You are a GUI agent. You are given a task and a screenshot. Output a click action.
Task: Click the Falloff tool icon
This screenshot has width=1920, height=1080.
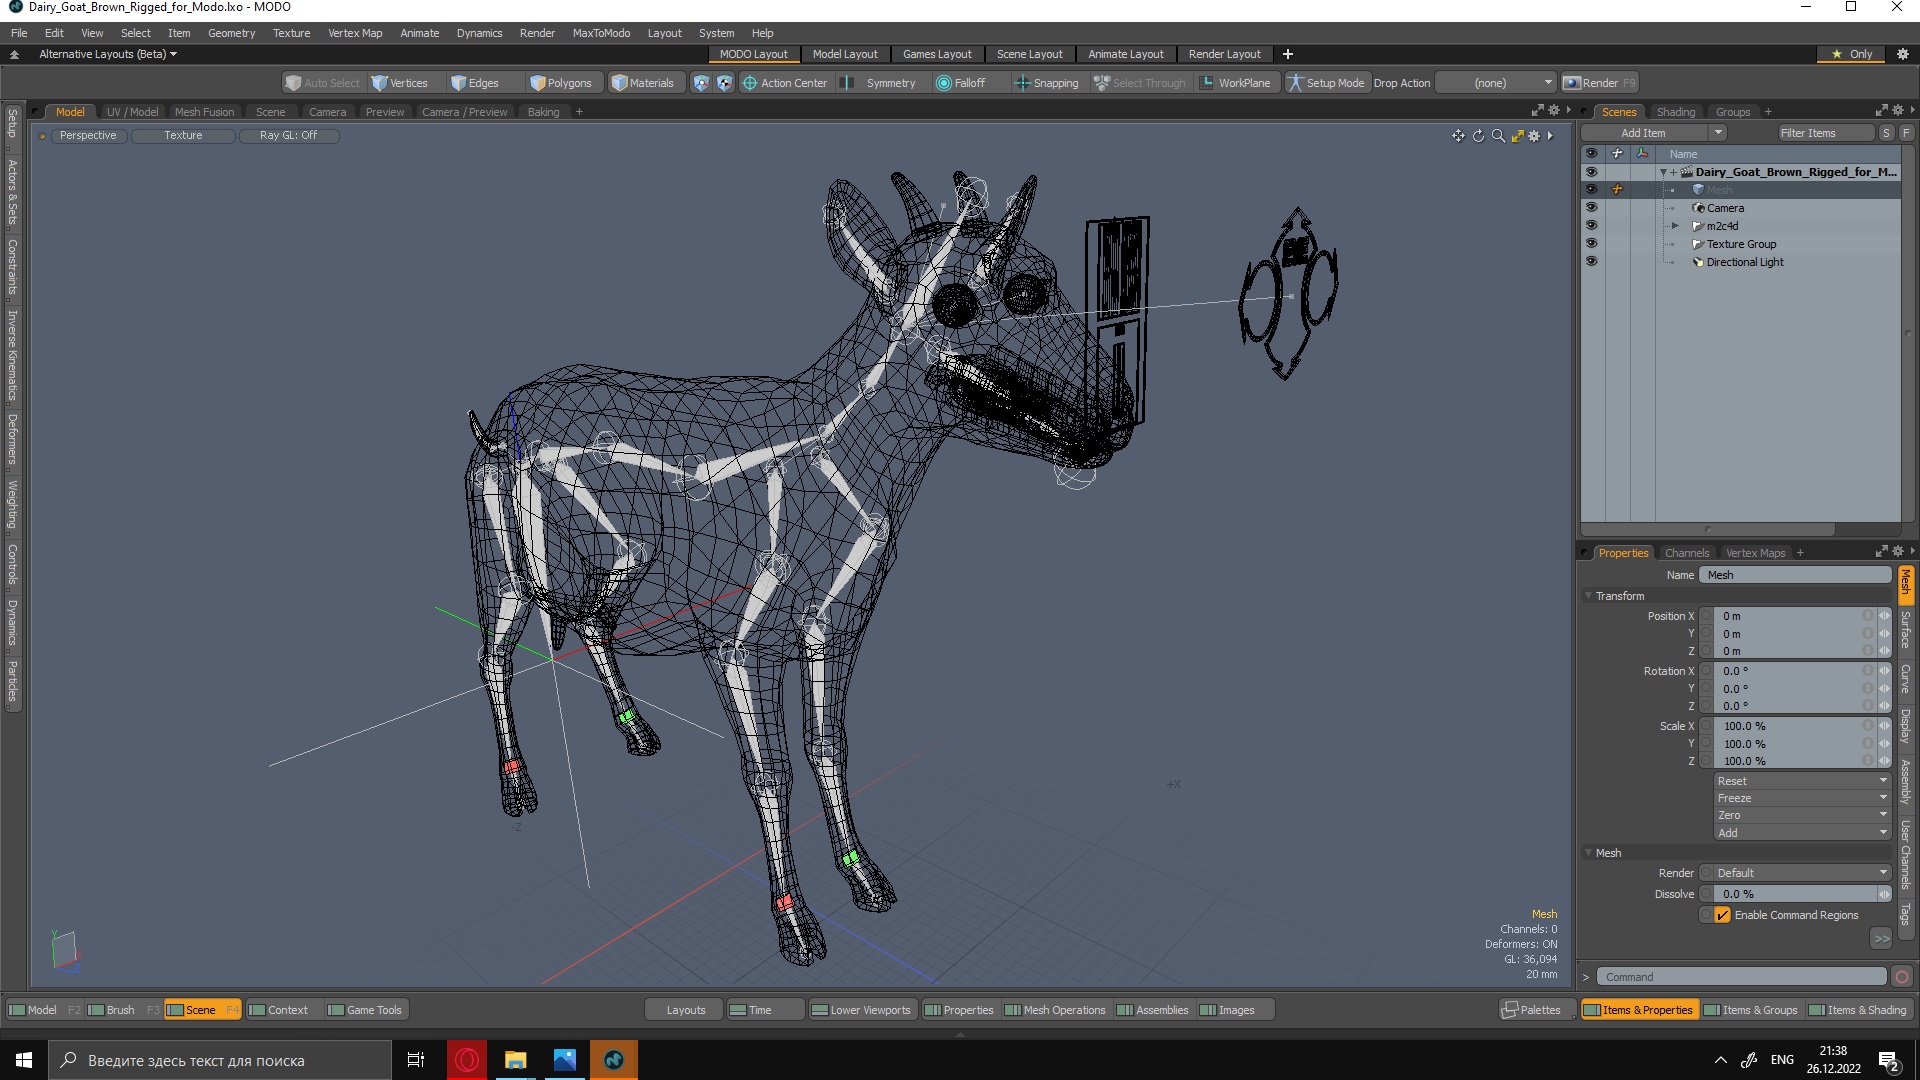(x=943, y=83)
